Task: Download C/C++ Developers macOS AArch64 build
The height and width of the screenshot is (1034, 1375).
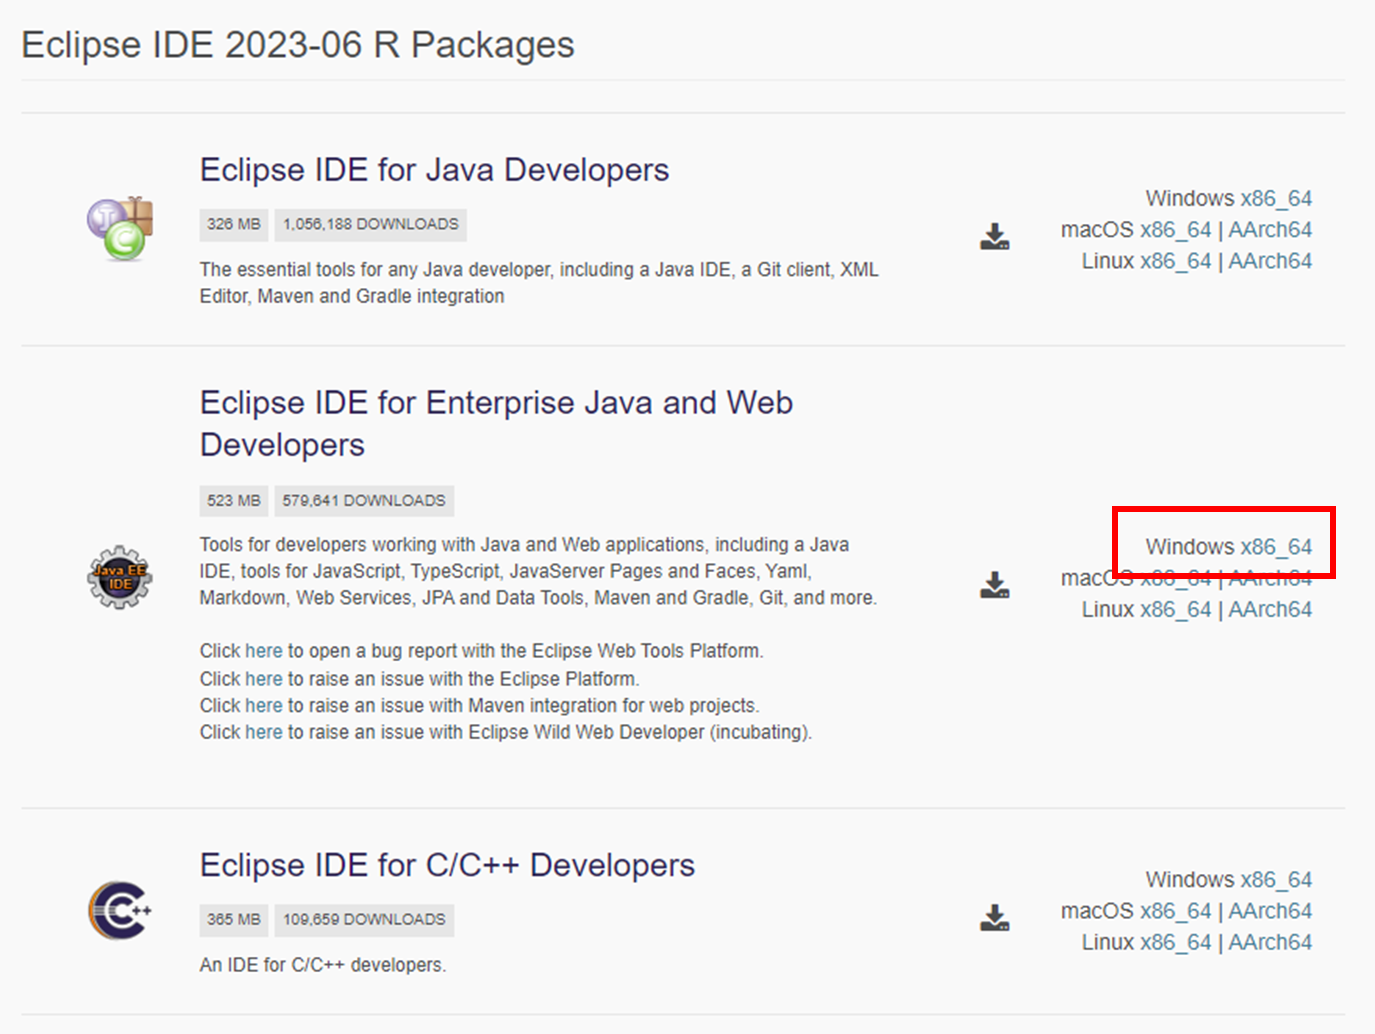Action: [x=1270, y=911]
